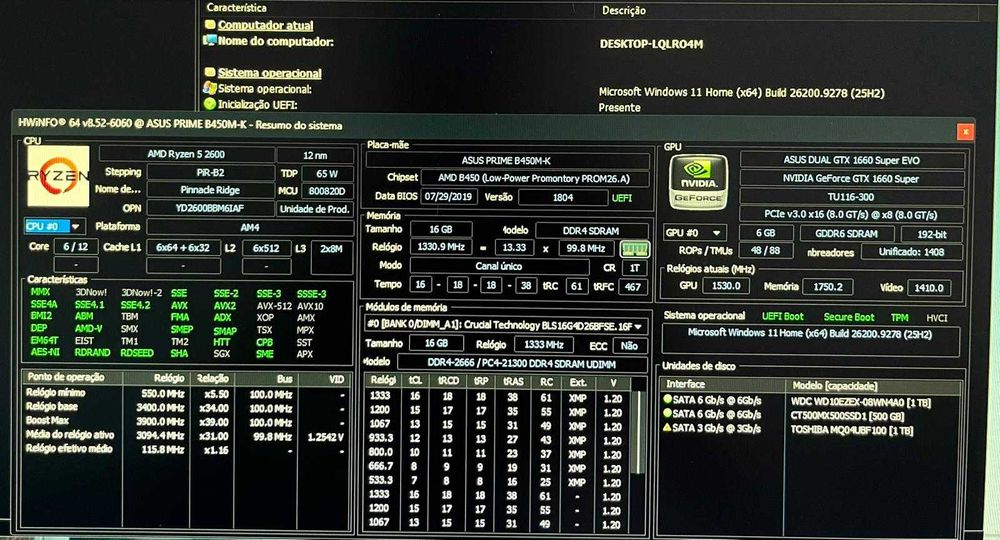
Task: Click the TU116-300 GPU chip field
Action: click(851, 197)
